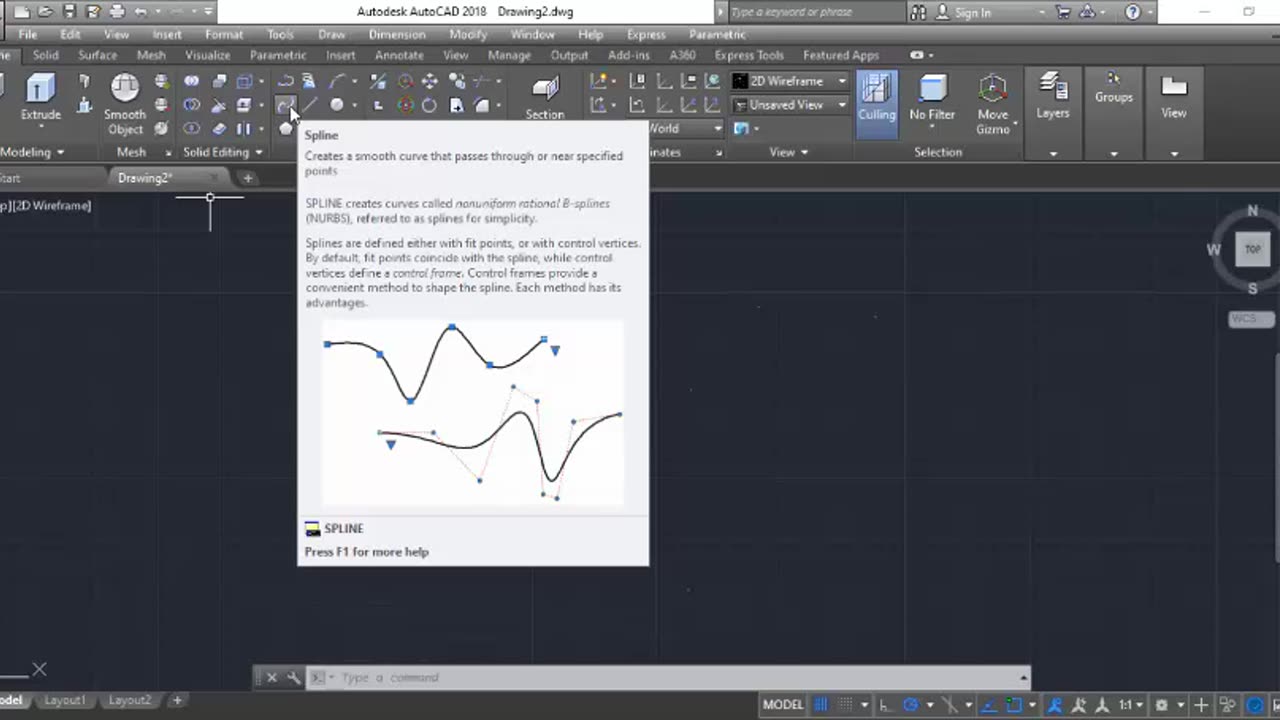Click the Solid Union icon
This screenshot has height=720, width=1280.
(191, 81)
